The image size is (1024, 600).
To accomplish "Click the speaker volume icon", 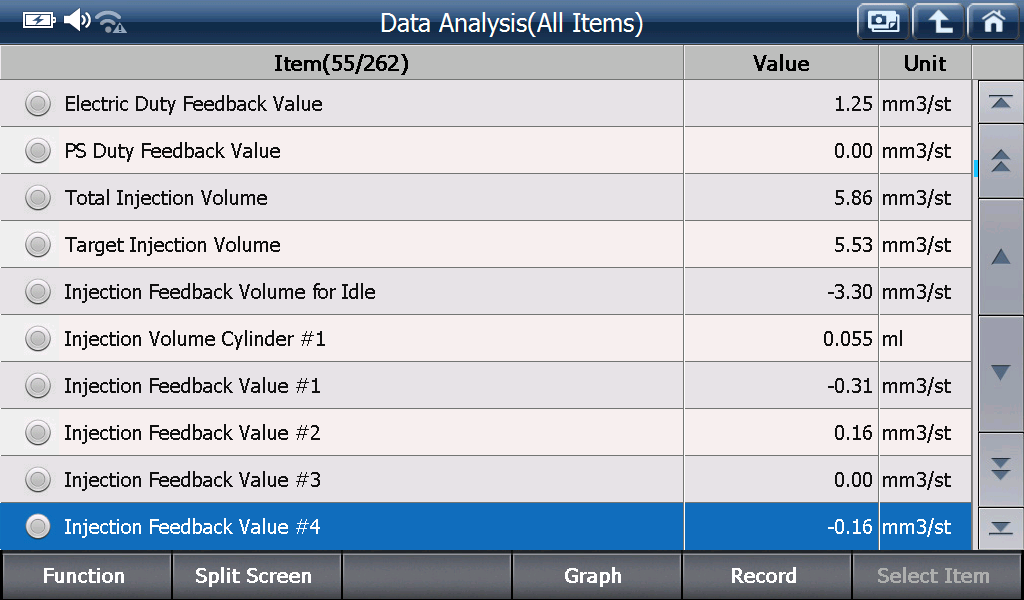I will coord(77,20).
